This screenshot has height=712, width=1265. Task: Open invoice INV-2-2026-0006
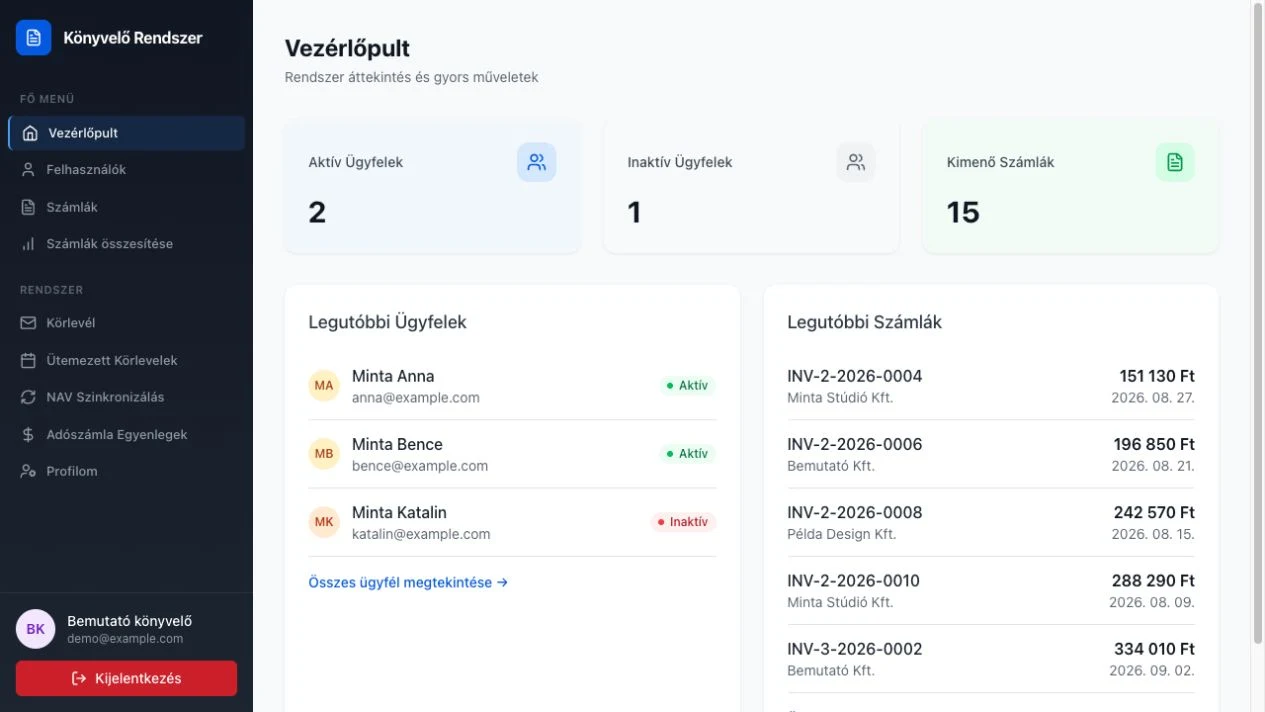[x=855, y=444]
